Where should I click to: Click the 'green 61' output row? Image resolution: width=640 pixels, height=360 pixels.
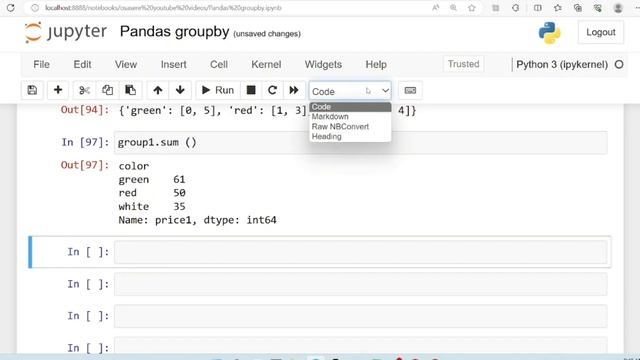152,179
